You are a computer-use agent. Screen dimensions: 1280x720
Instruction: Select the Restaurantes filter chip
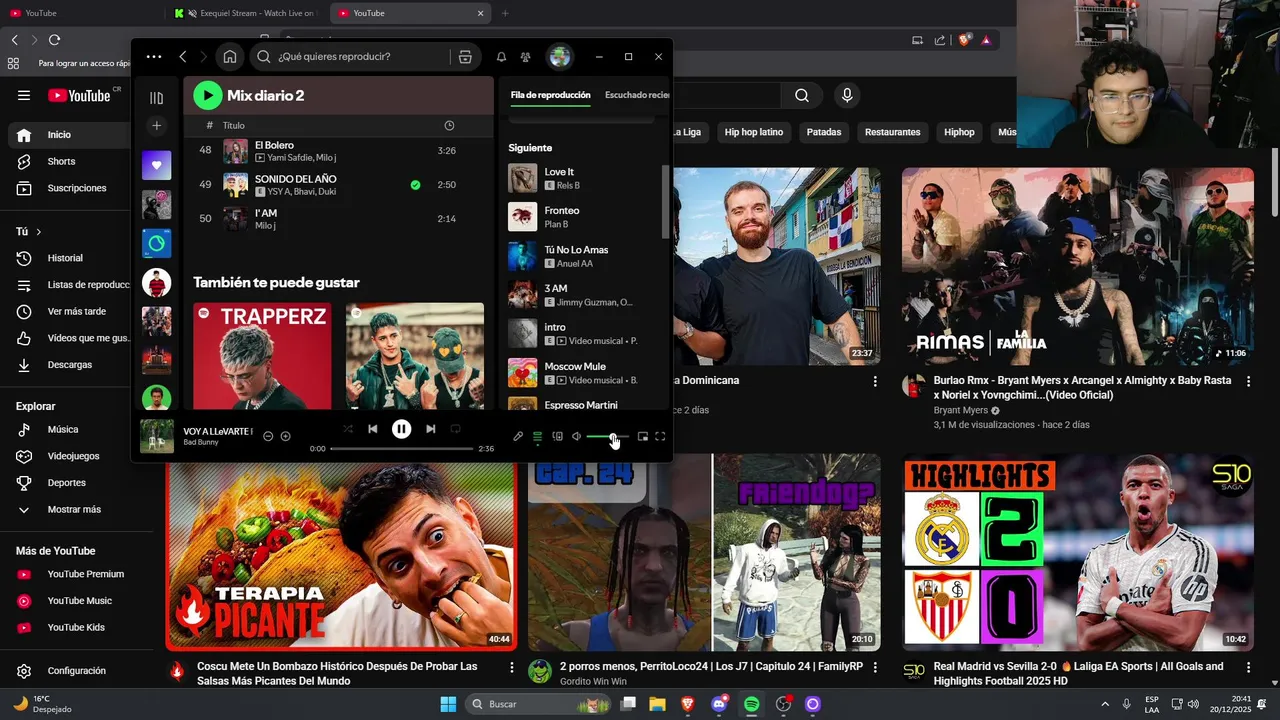click(x=893, y=132)
